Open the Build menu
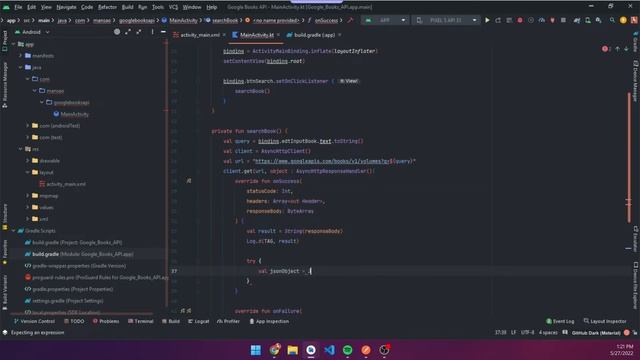640x360 pixels. click(127, 7)
